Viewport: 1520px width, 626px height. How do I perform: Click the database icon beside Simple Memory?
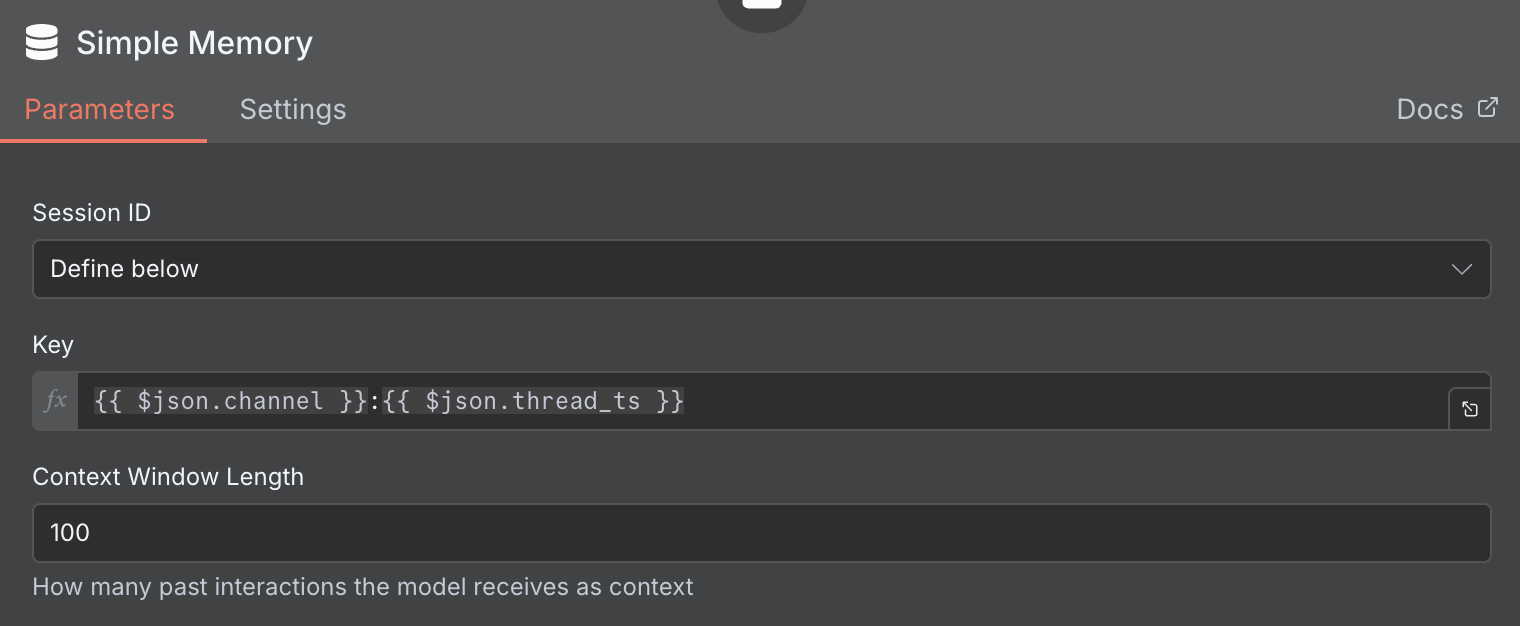(x=42, y=44)
